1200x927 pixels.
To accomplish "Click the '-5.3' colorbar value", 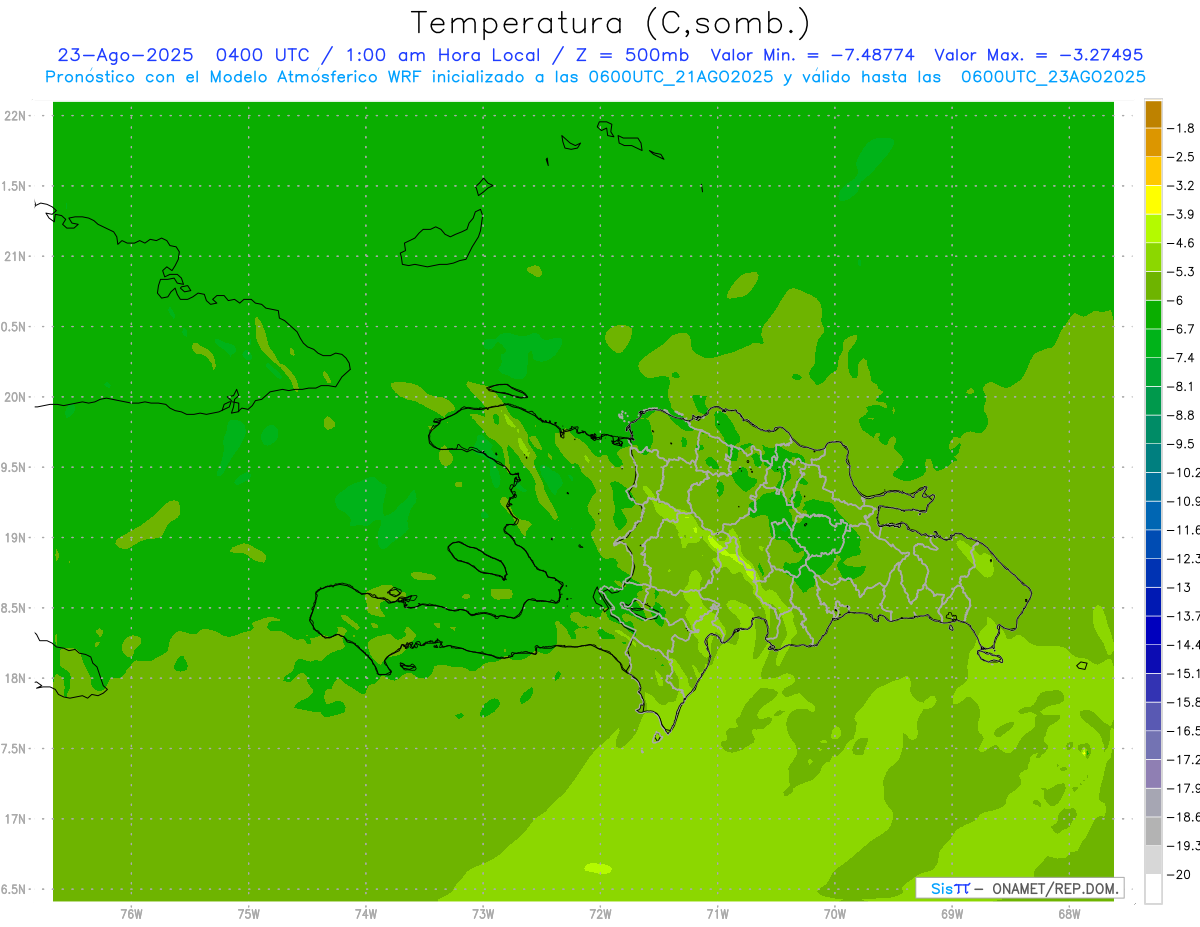I will (x=1183, y=272).
